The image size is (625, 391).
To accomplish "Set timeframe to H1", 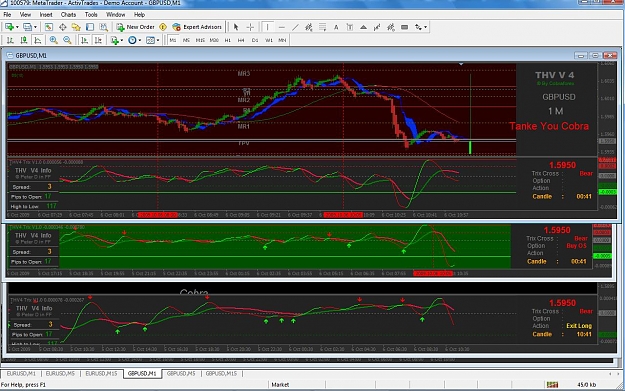I will pos(228,40).
